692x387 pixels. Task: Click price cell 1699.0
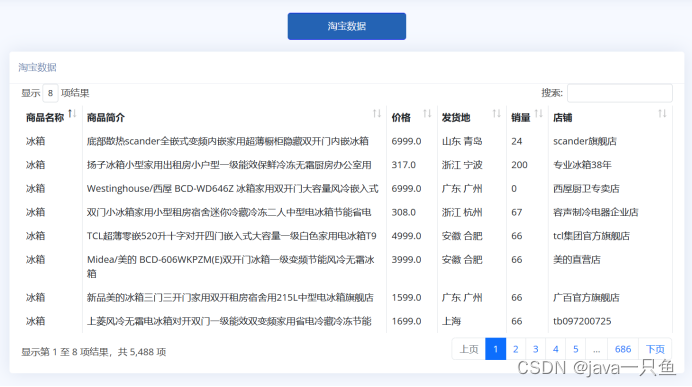[x=406, y=321]
